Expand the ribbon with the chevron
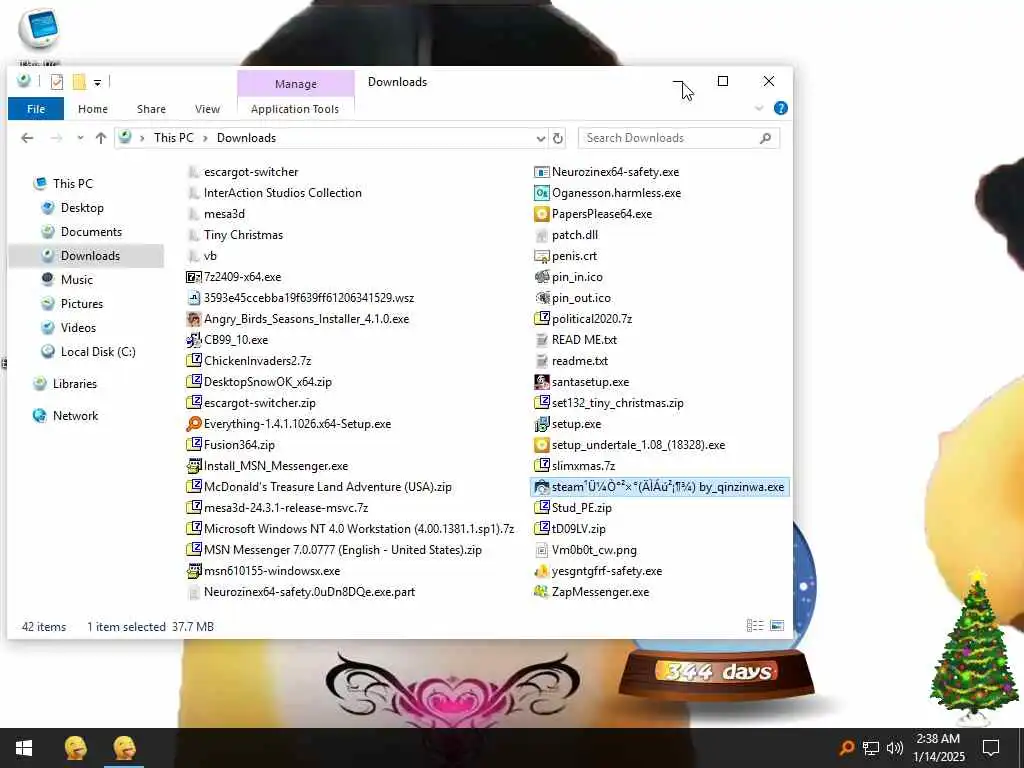1024x768 pixels. [x=759, y=108]
